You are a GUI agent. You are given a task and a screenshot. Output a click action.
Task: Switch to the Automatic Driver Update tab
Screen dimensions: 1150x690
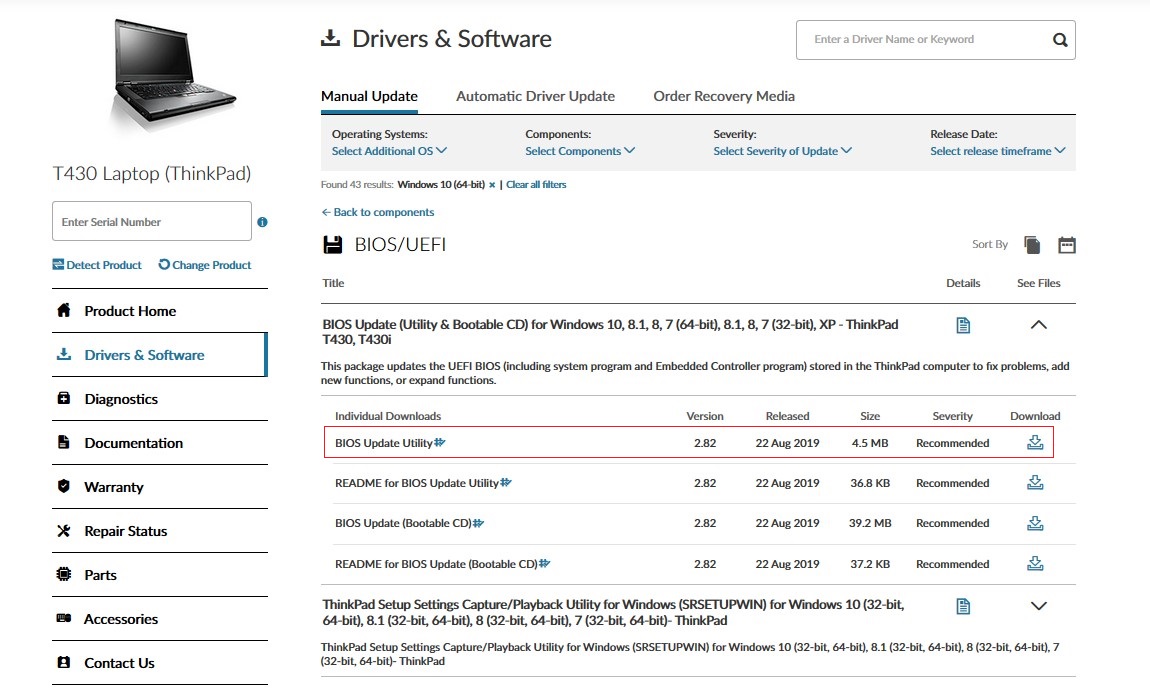point(535,96)
